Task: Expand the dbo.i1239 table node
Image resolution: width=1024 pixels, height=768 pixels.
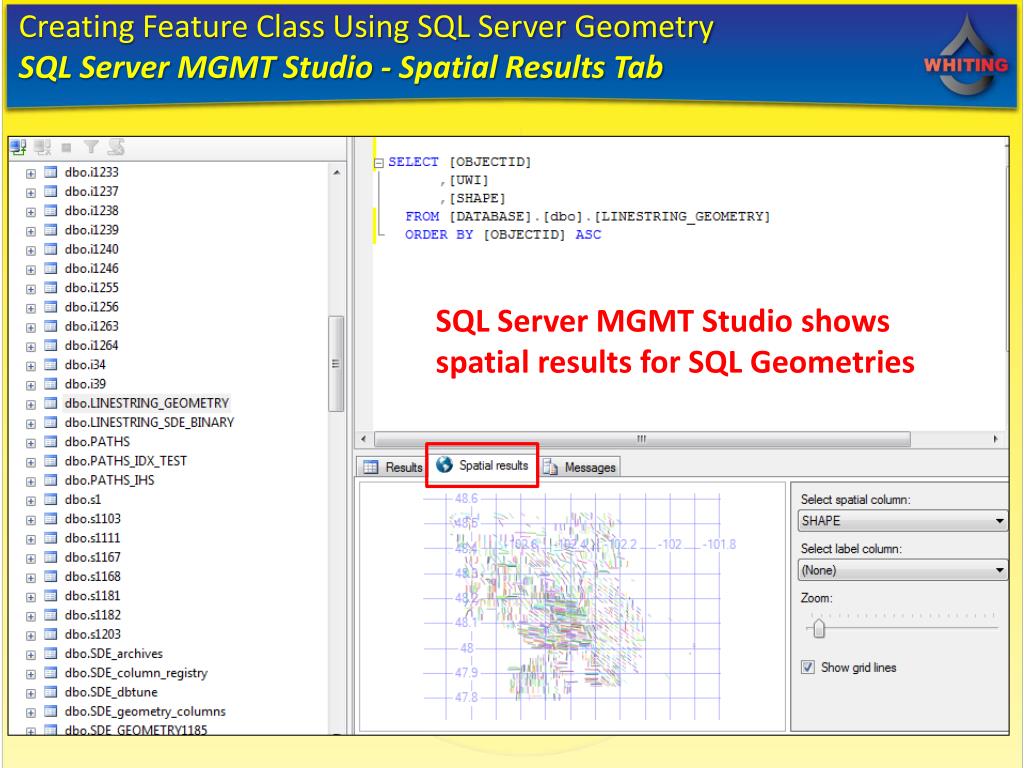Action: (x=30, y=231)
